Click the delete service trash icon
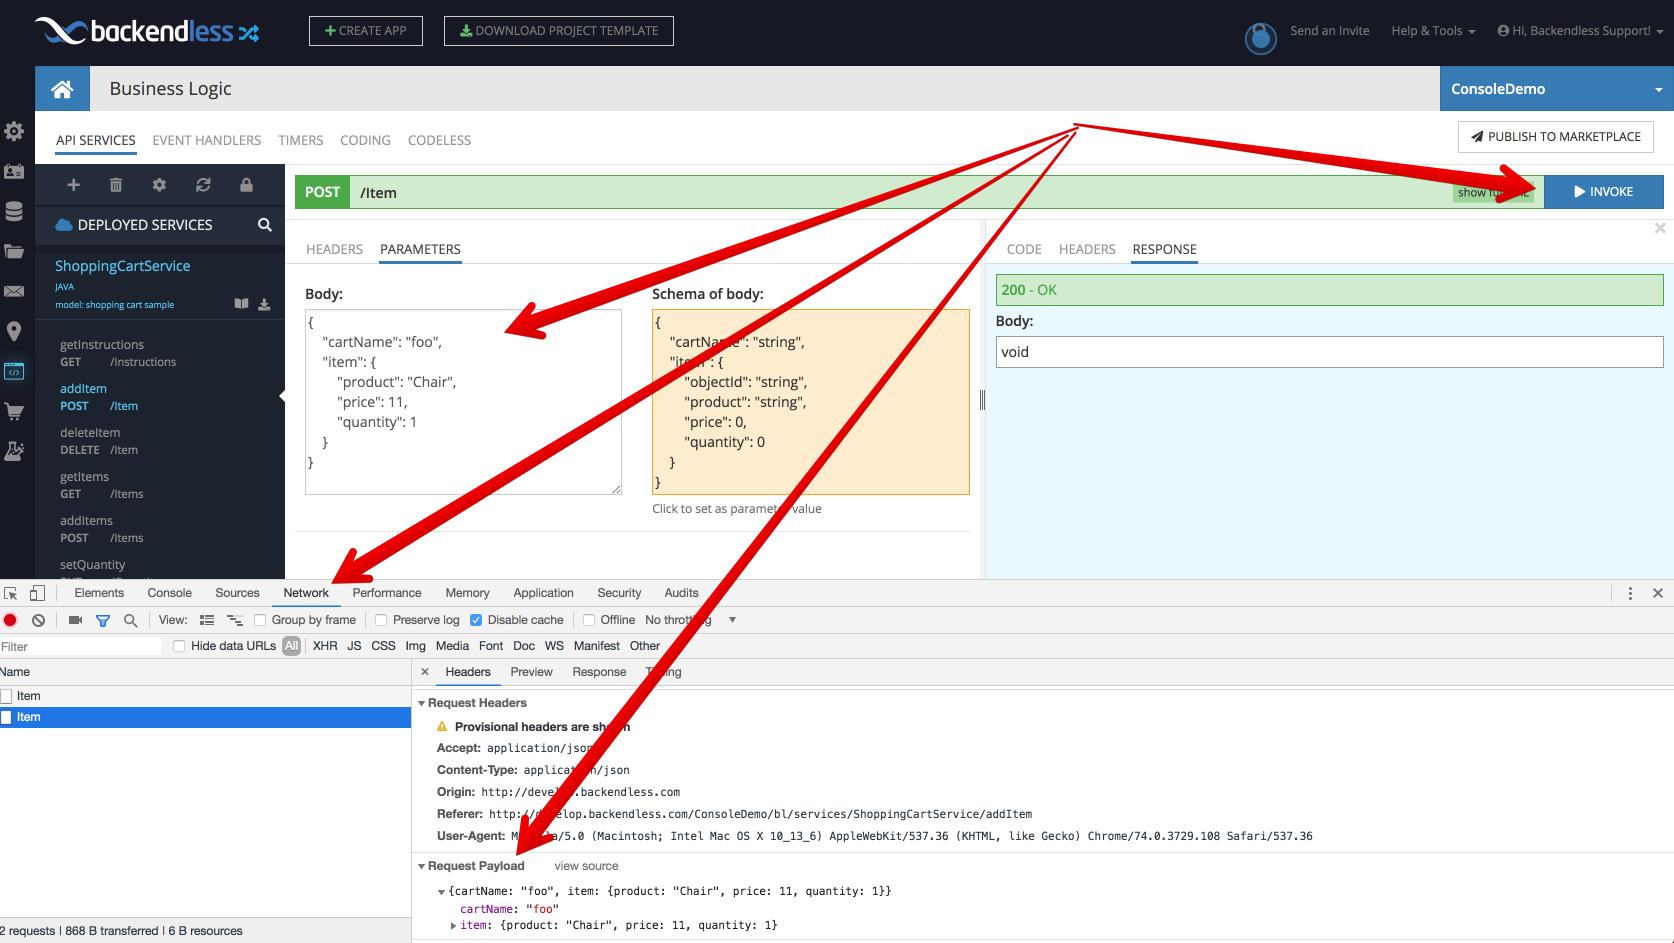 pyautogui.click(x=116, y=185)
